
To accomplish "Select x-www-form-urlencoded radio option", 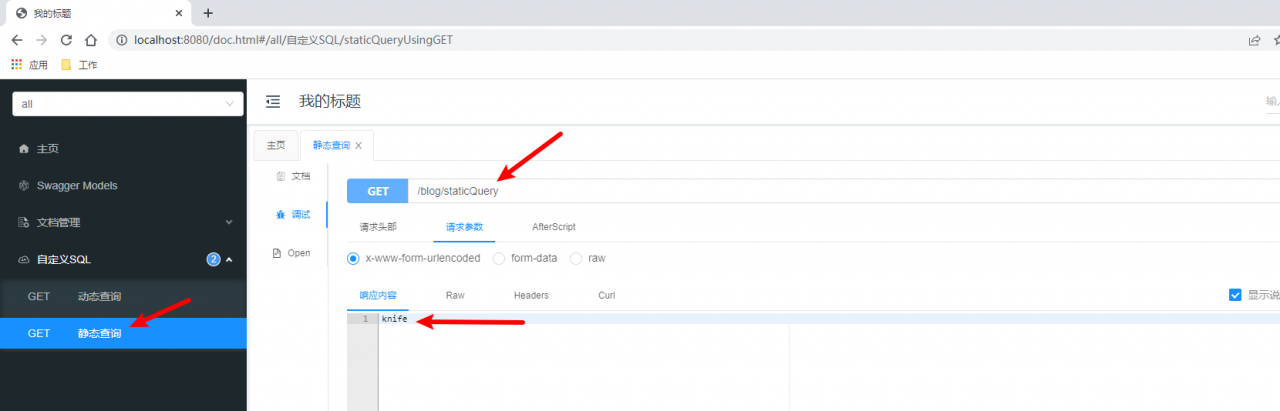I will [x=352, y=258].
